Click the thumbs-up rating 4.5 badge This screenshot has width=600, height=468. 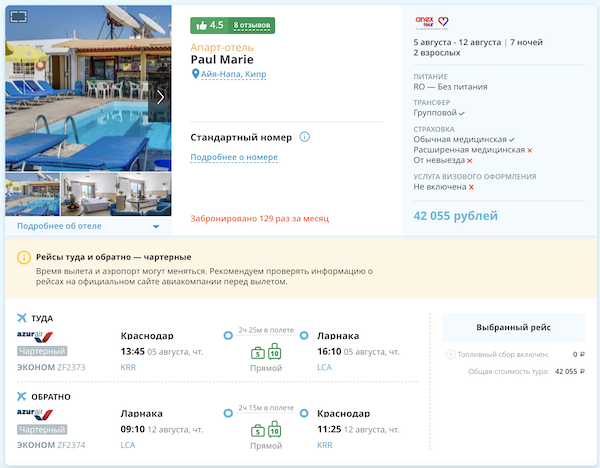click(x=209, y=25)
